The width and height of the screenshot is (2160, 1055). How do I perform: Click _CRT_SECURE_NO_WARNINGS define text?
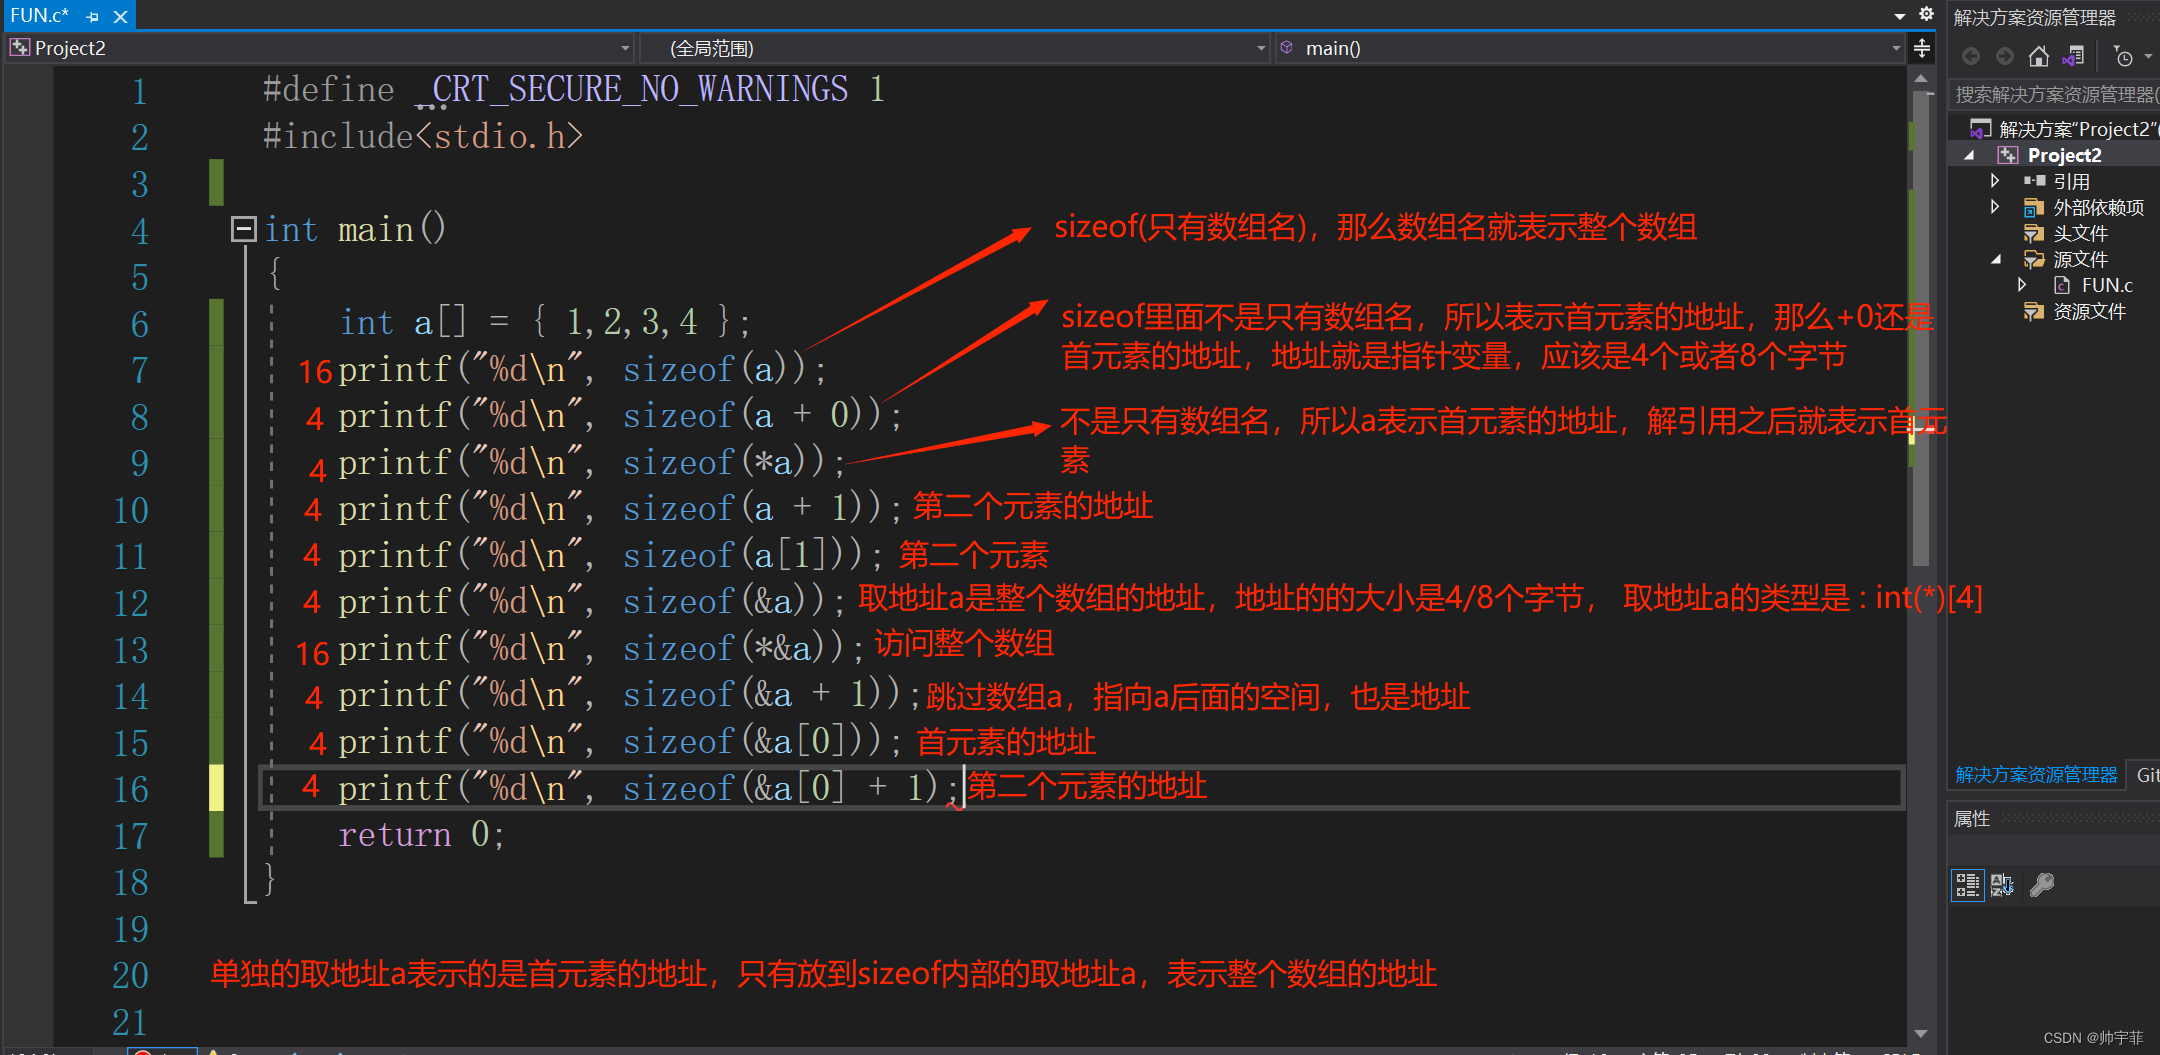pyautogui.click(x=640, y=90)
